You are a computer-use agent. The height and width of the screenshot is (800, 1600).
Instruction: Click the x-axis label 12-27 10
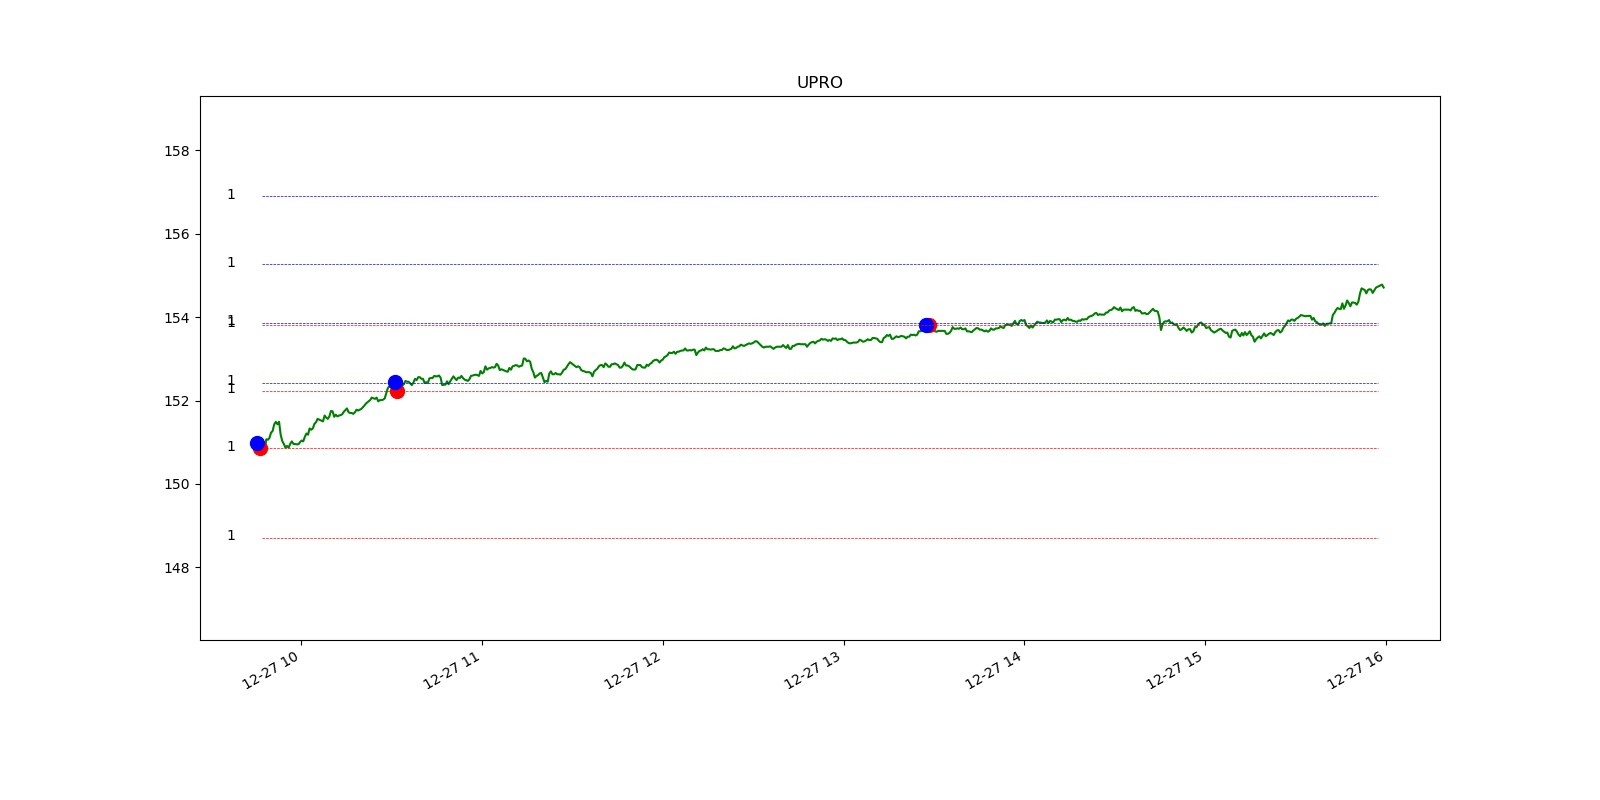[271, 670]
